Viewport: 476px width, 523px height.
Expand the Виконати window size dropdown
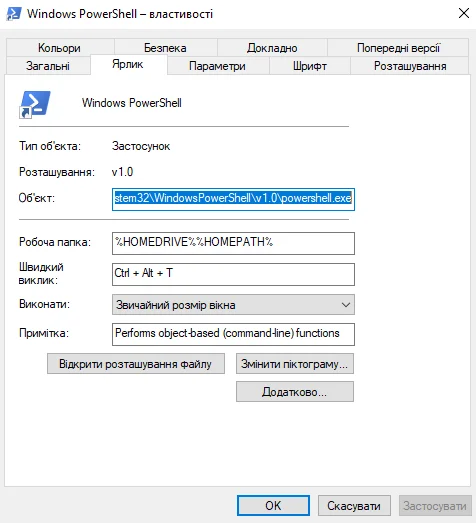tap(233, 305)
